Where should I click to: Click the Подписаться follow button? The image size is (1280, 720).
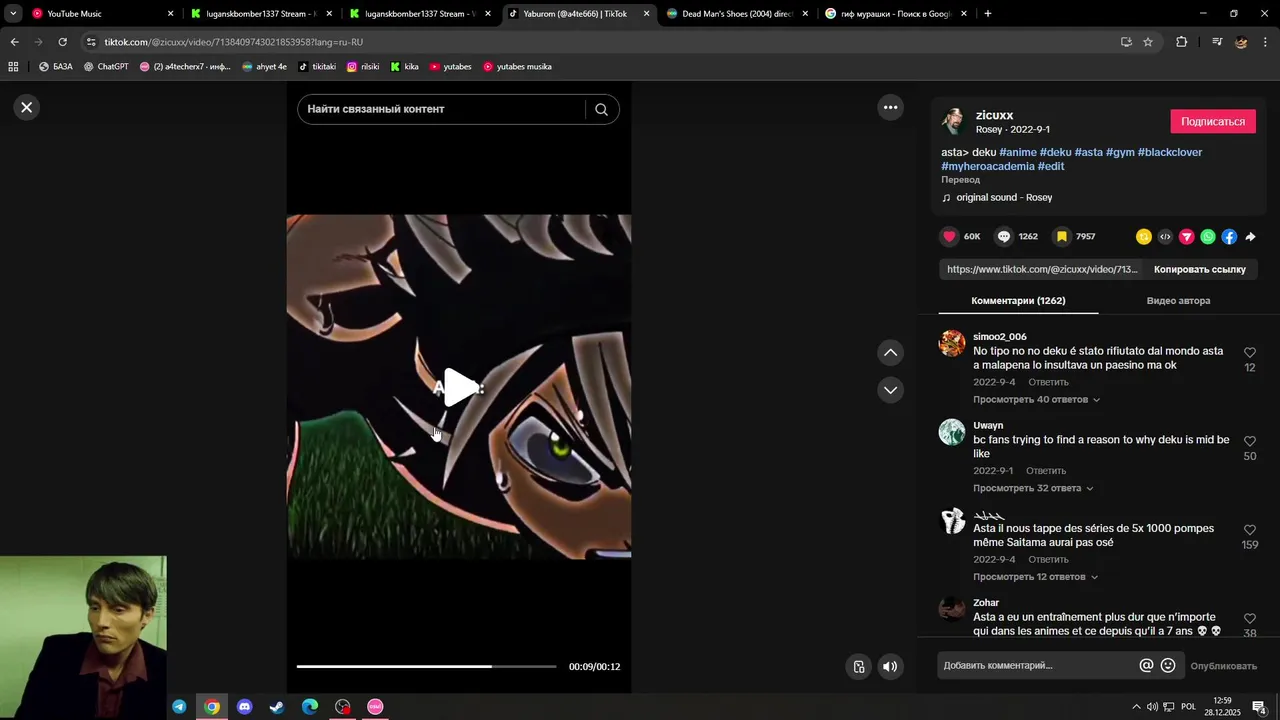[1213, 121]
